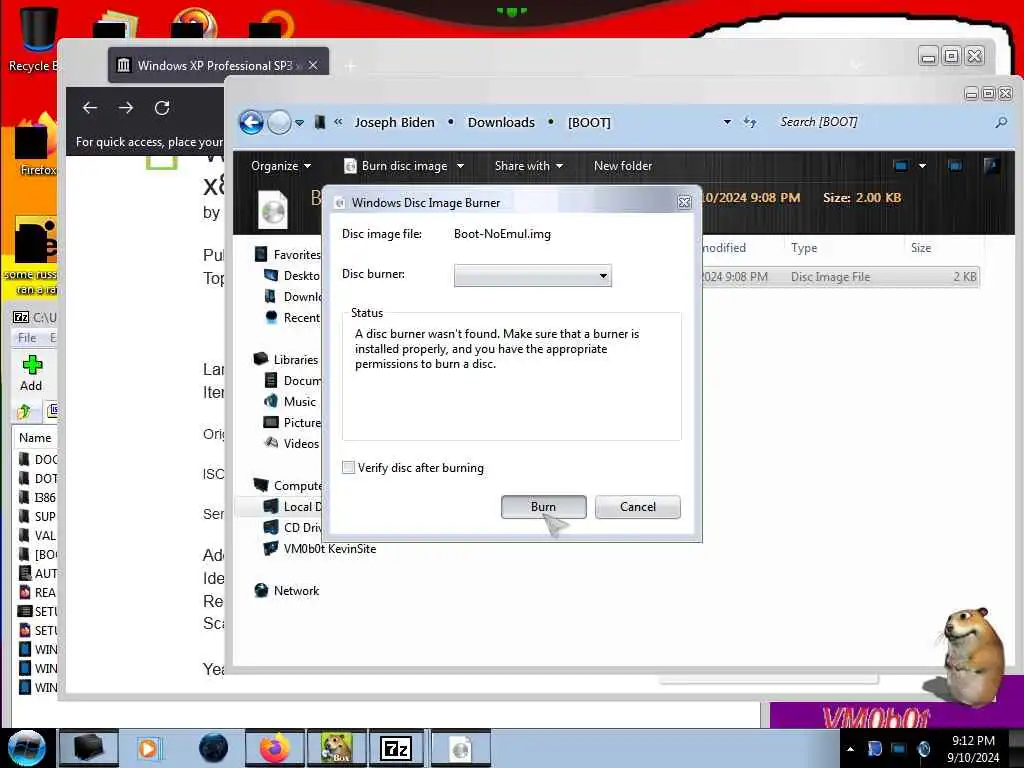Open the Disc burner dropdown
Viewport: 1024px width, 768px height.
[x=532, y=276]
